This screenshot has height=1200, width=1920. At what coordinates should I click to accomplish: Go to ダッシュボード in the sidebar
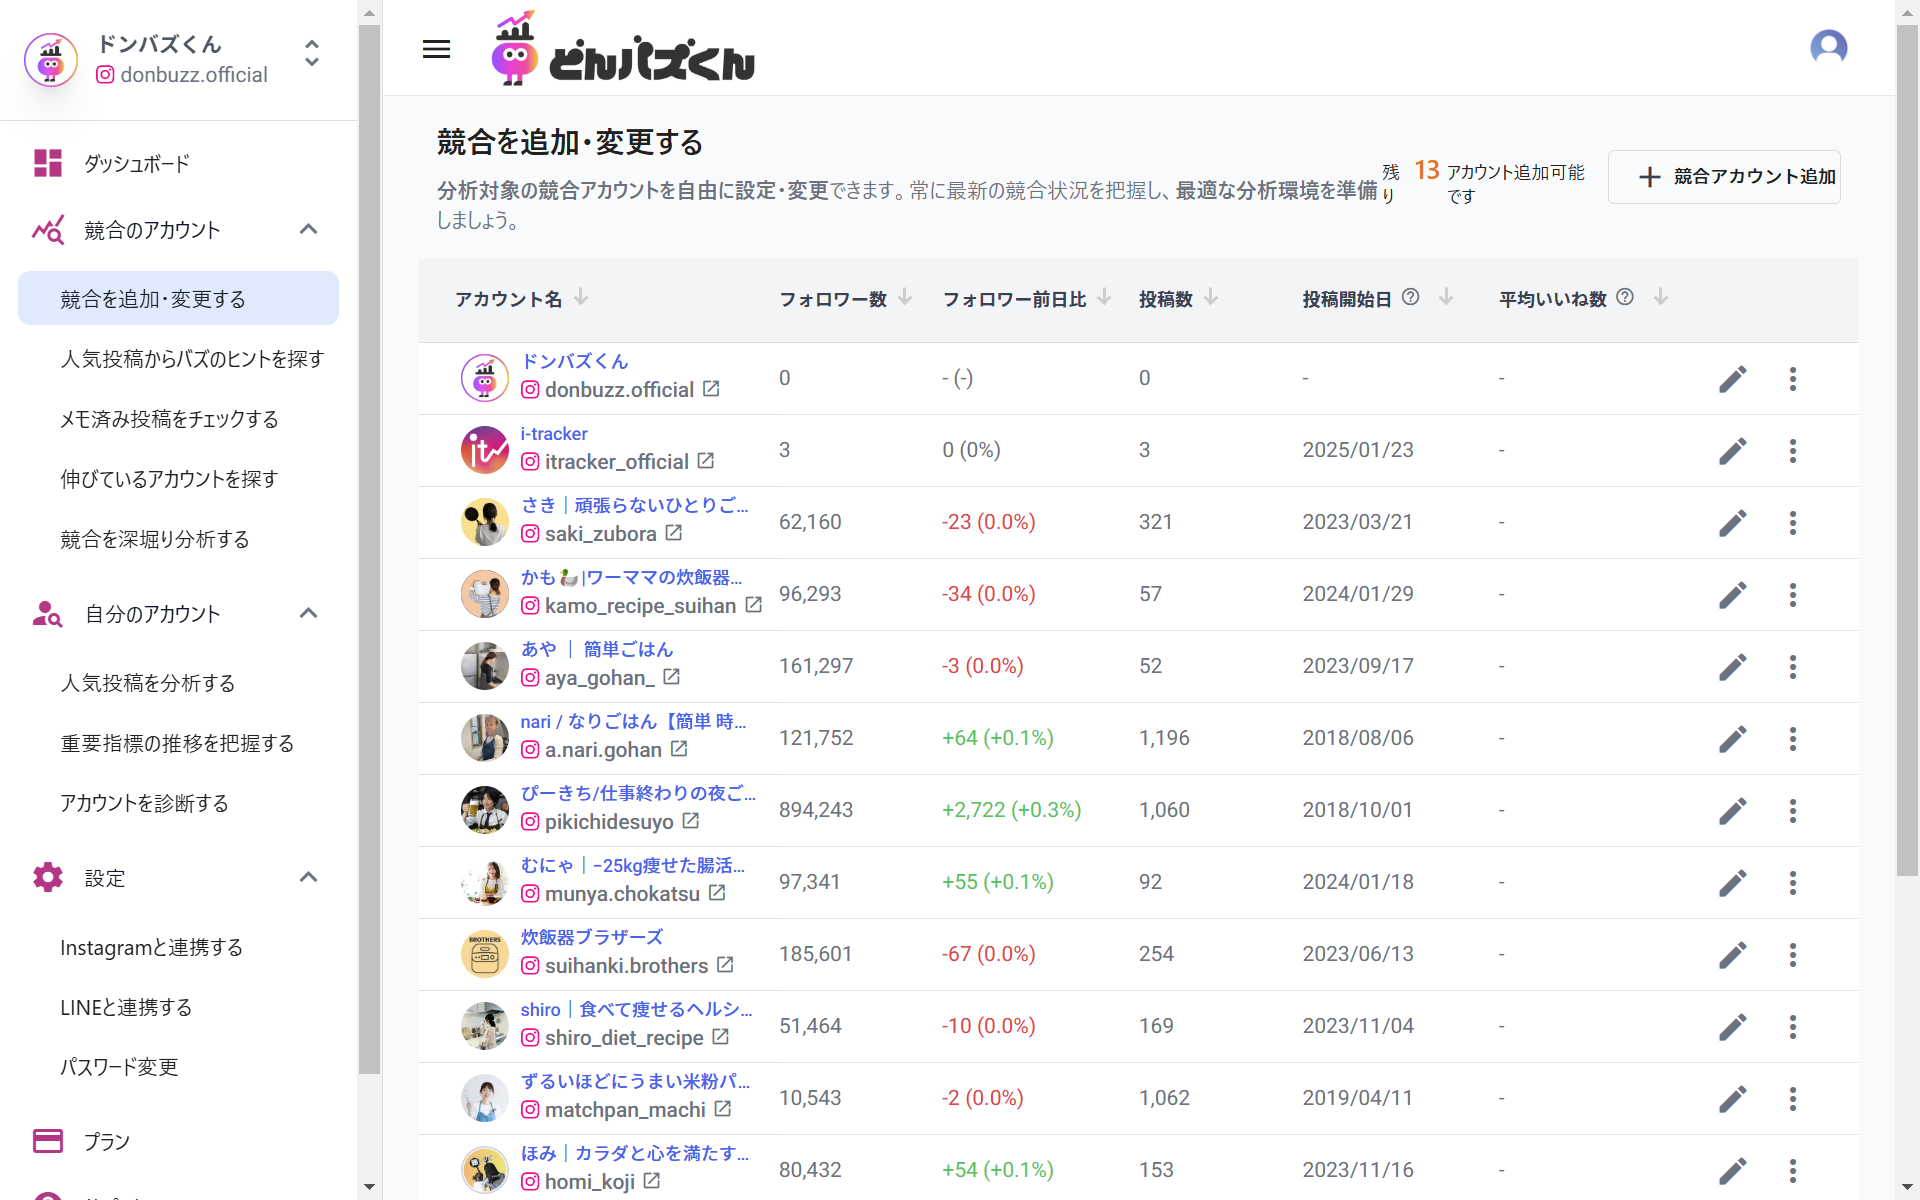[x=136, y=163]
